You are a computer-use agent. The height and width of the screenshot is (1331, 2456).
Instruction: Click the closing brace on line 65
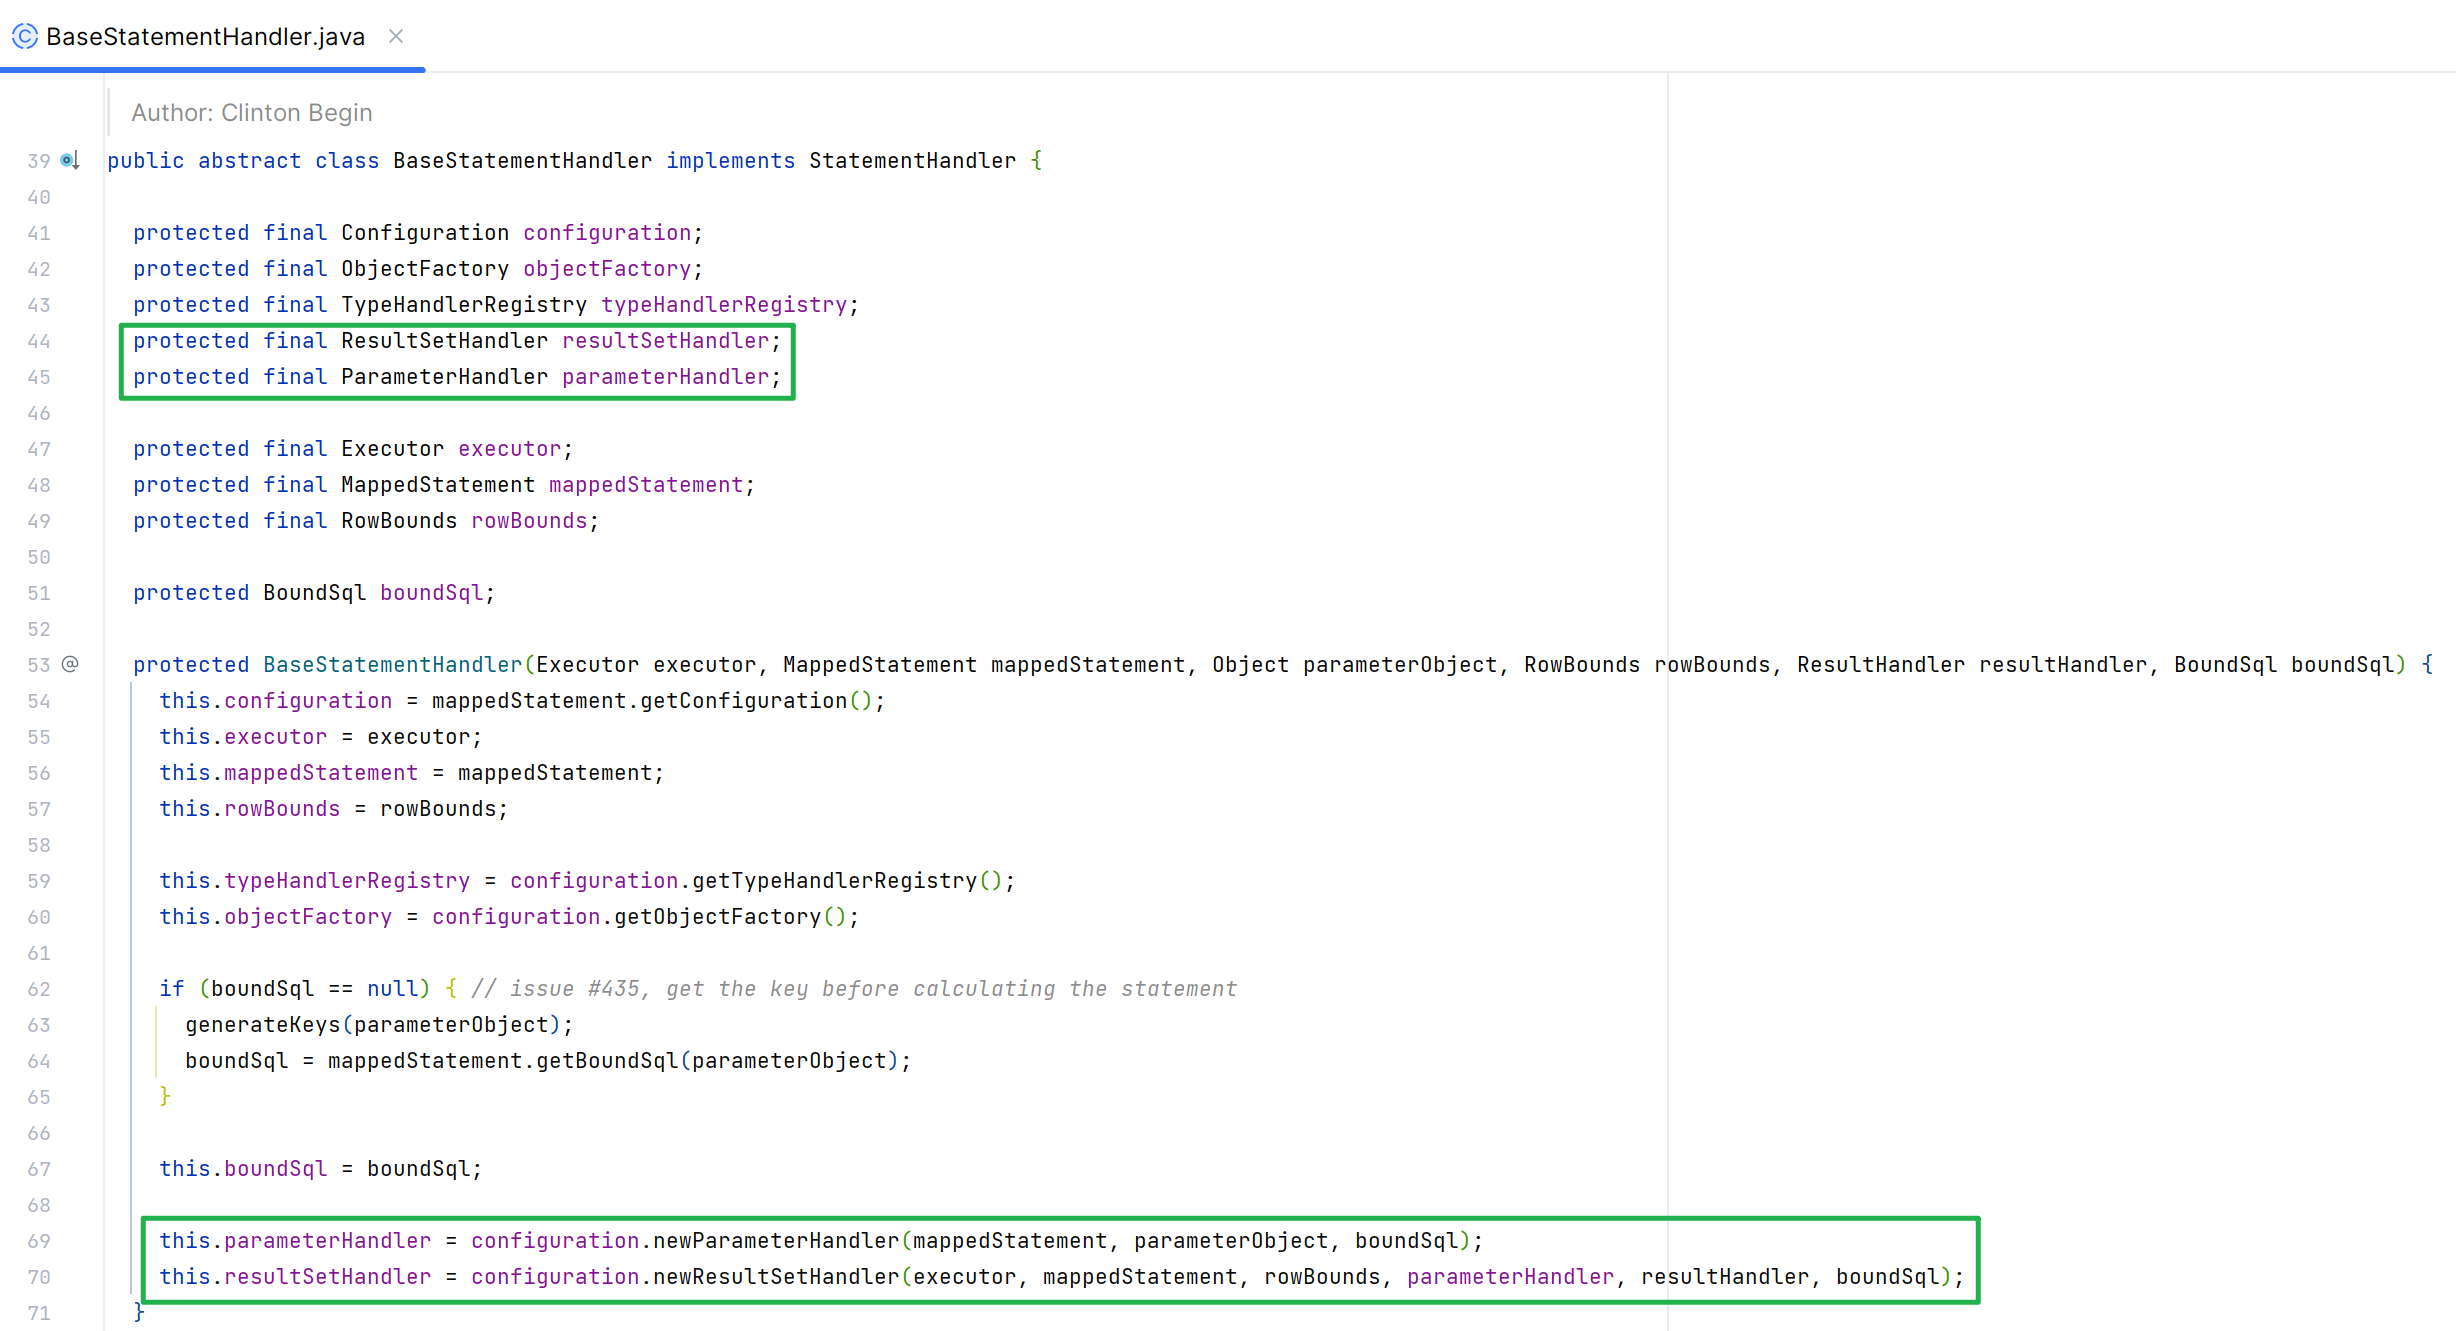point(165,1097)
